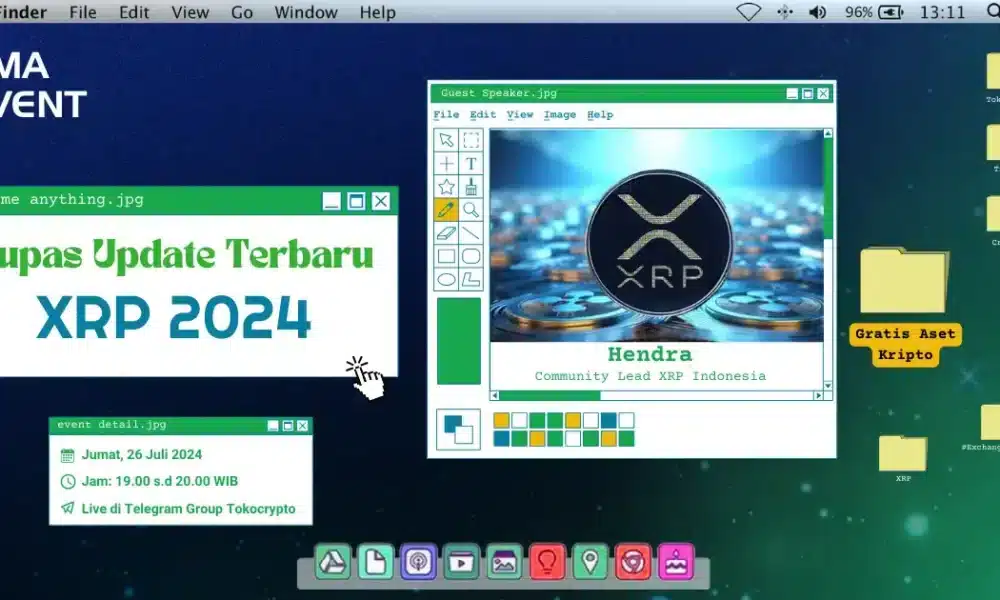Select the star shape tool

coord(446,186)
